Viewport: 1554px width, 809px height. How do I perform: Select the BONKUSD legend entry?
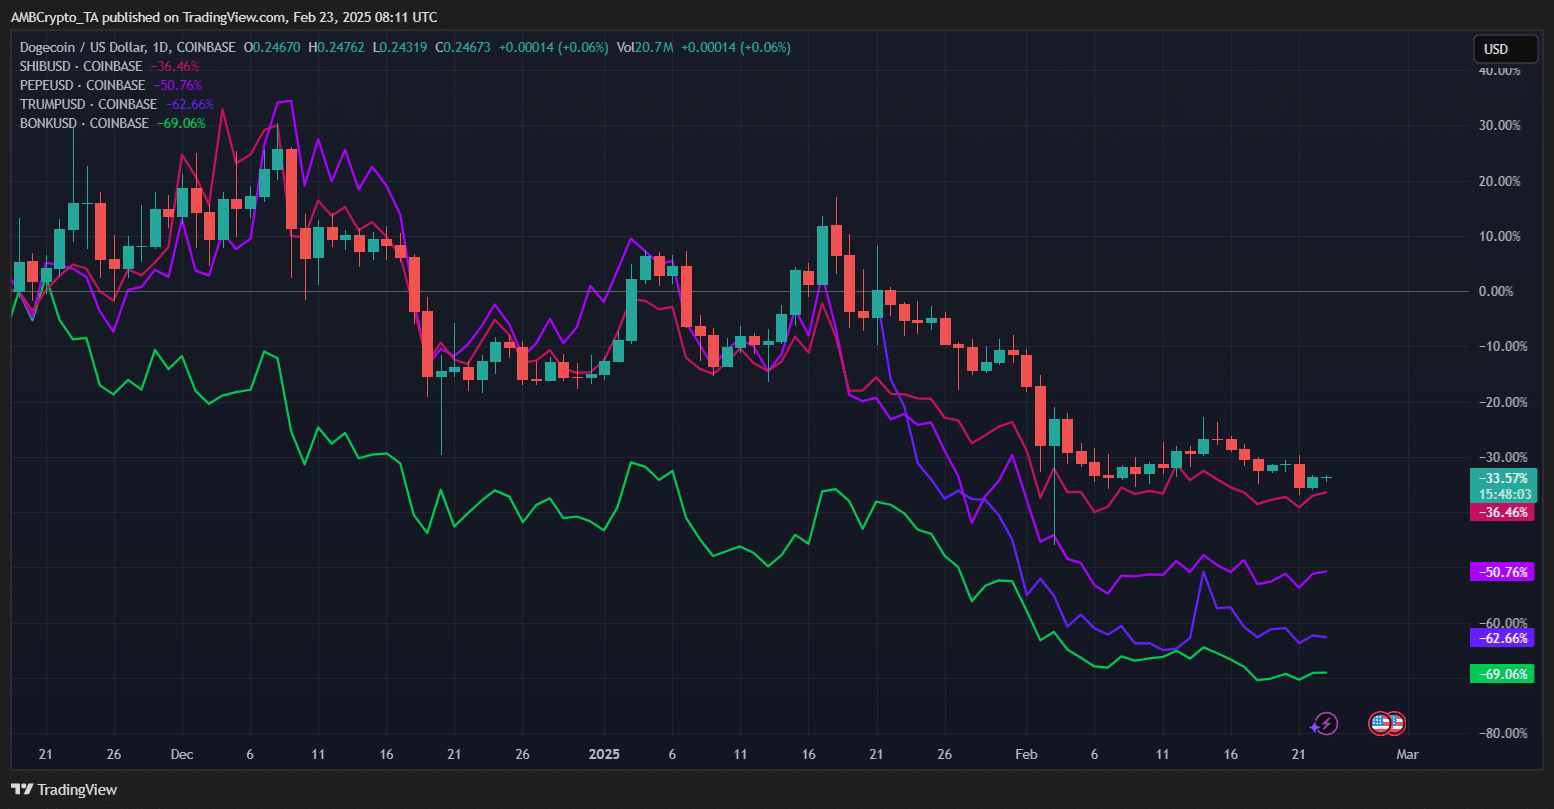tap(84, 123)
